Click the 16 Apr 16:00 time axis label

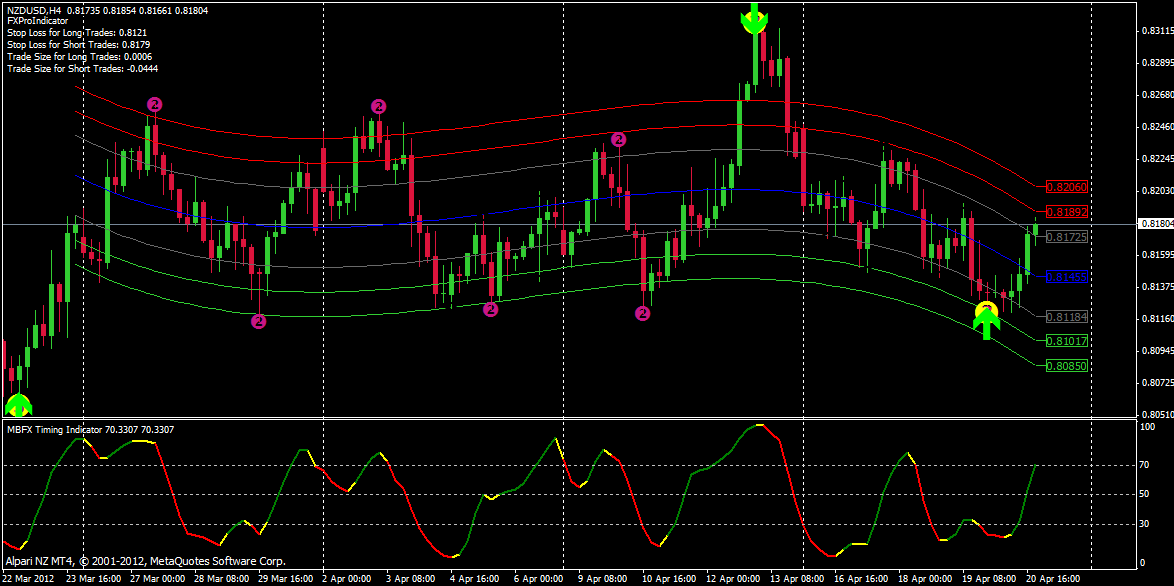click(863, 579)
